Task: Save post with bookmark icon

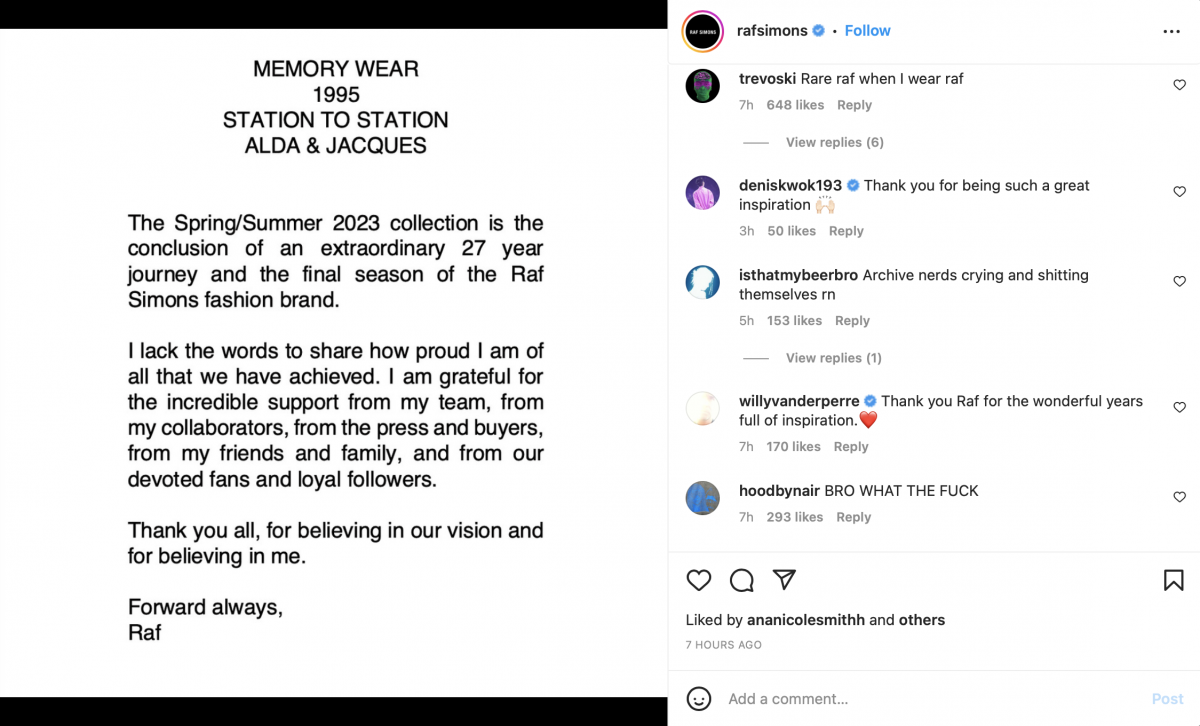Action: pyautogui.click(x=1173, y=580)
